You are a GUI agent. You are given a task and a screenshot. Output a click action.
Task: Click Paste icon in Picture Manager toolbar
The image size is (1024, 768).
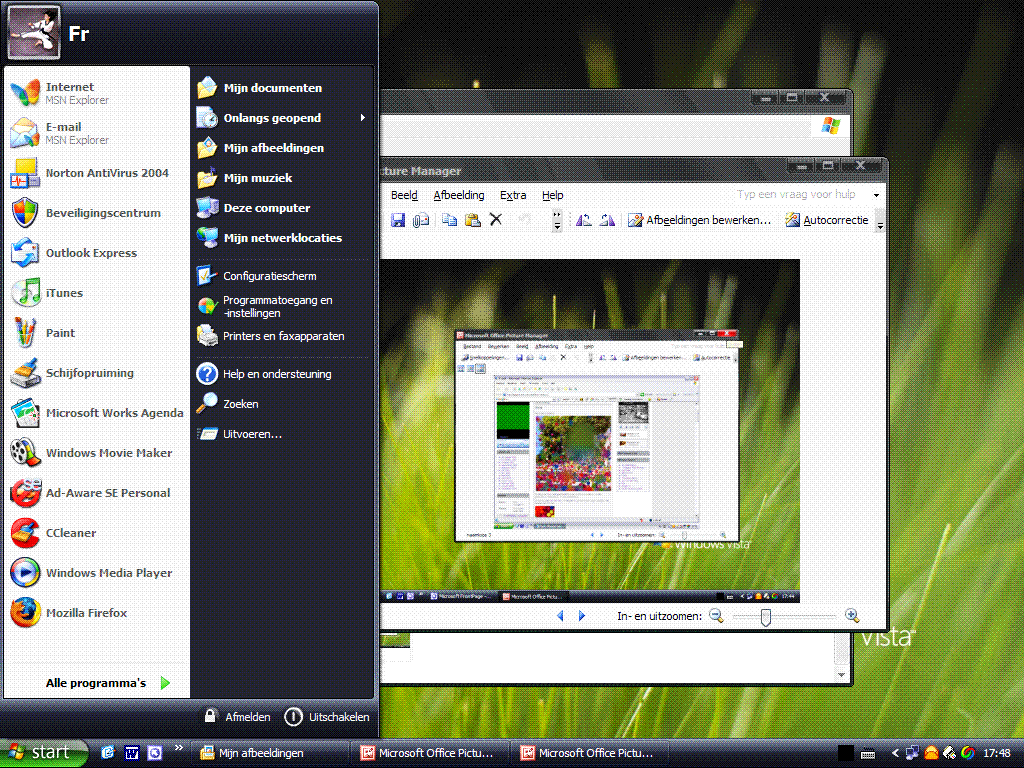pyautogui.click(x=472, y=220)
